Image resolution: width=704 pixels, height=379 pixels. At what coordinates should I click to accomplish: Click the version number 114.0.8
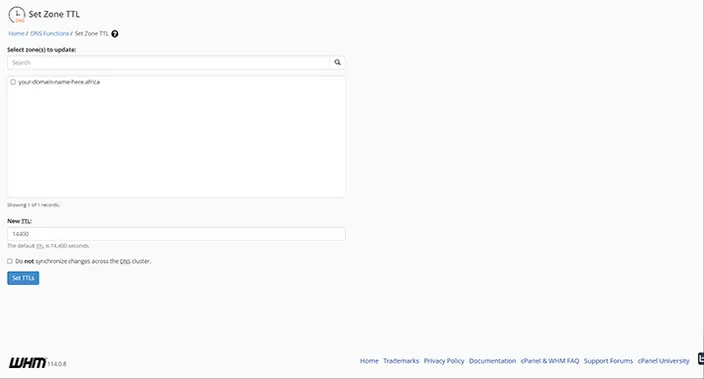(x=57, y=364)
